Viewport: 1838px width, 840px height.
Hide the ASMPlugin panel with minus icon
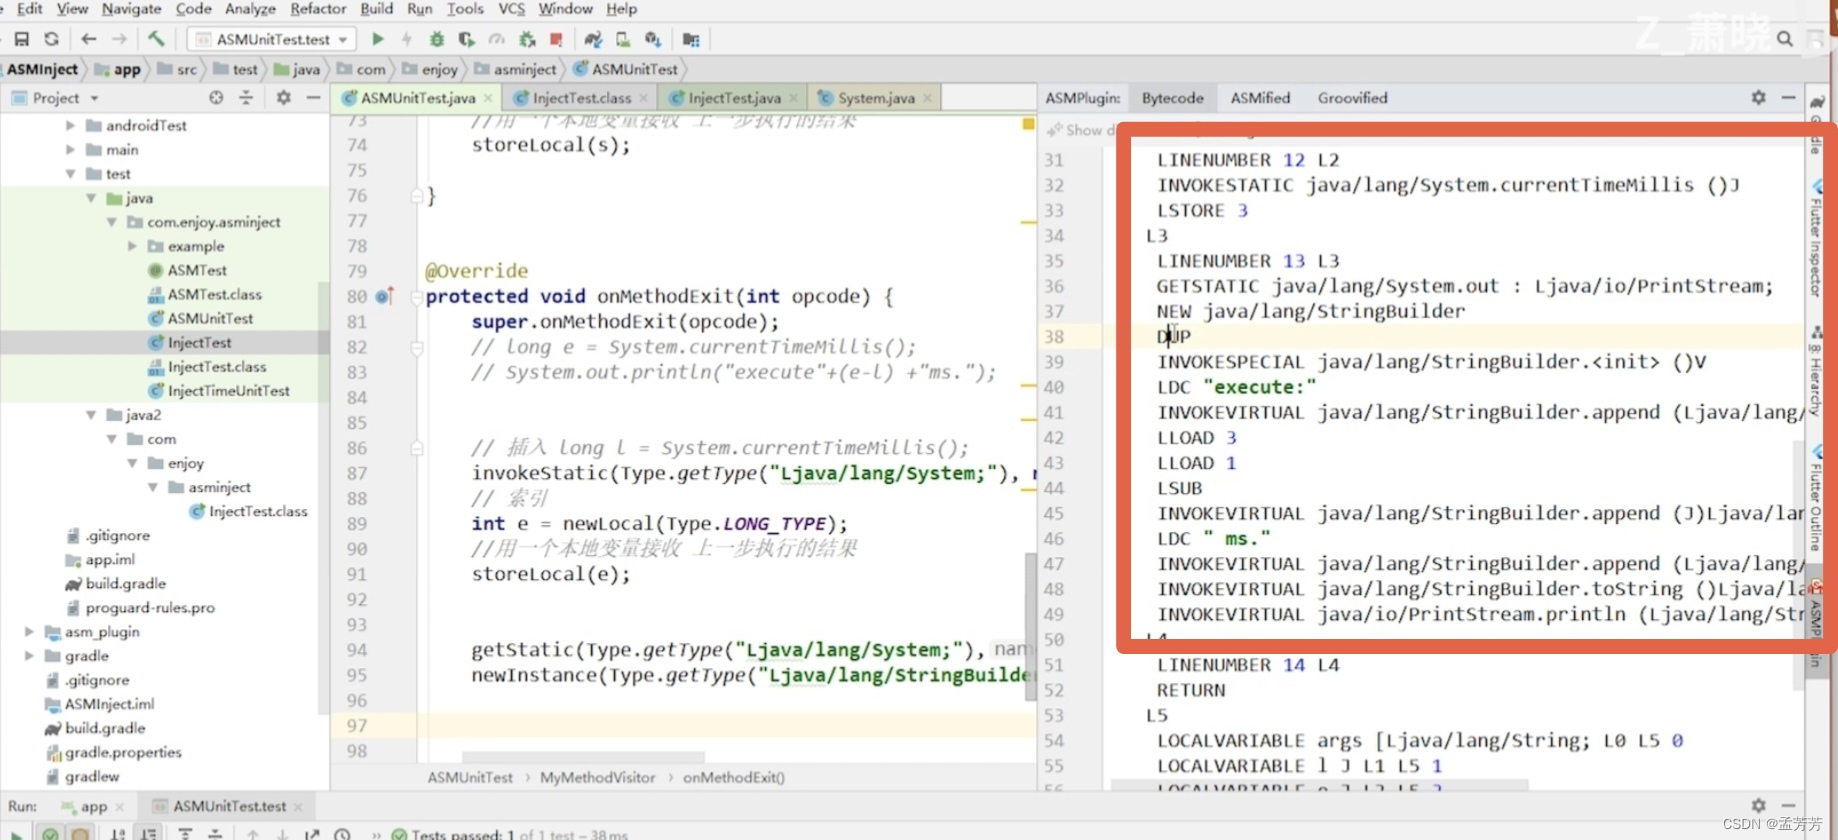point(1788,97)
